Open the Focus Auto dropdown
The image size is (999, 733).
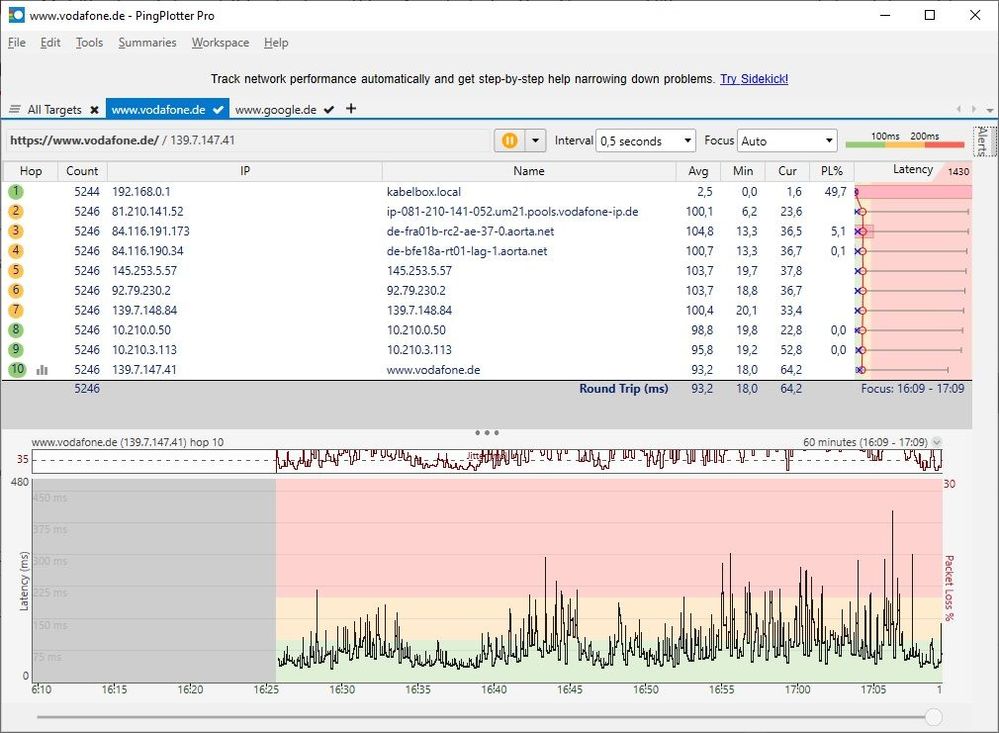[787, 141]
